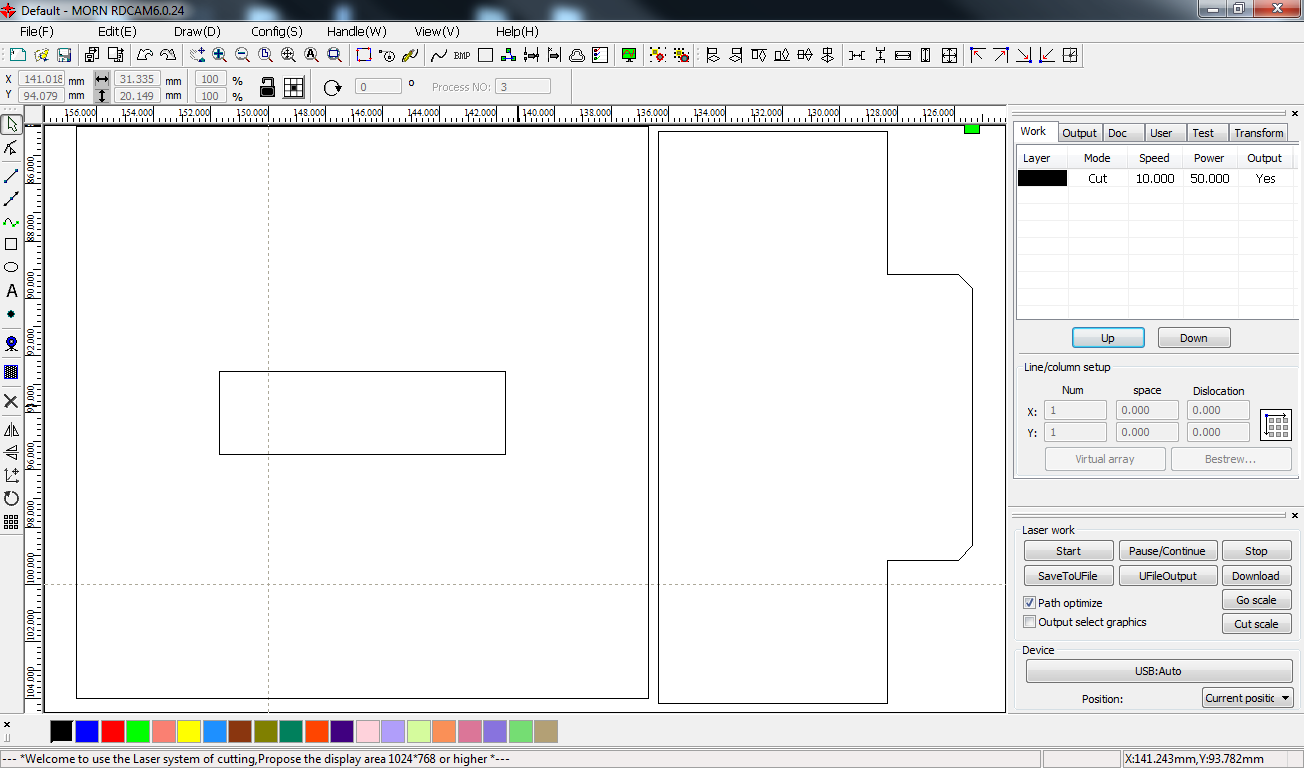Click the X position input field
Viewport: 1304px width, 768px height.
tap(41, 79)
